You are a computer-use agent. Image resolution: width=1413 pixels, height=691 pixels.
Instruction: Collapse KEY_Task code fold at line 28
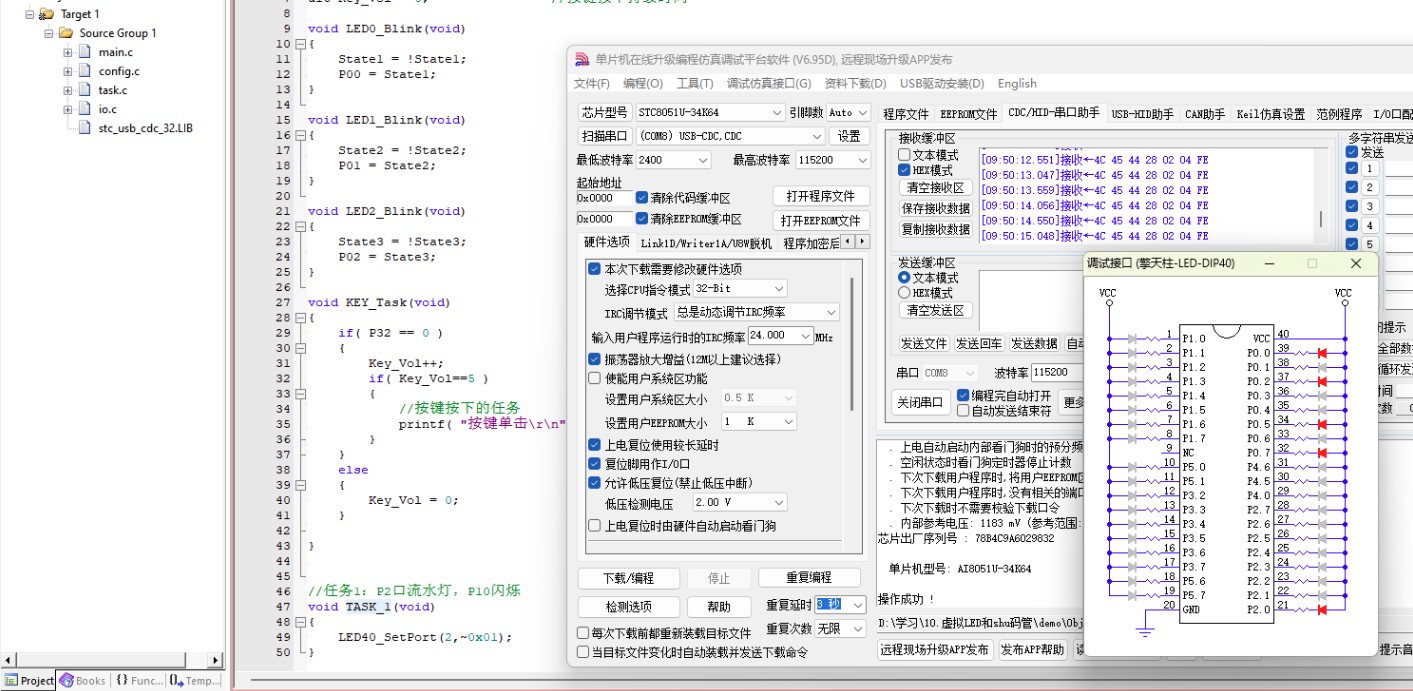[300, 318]
